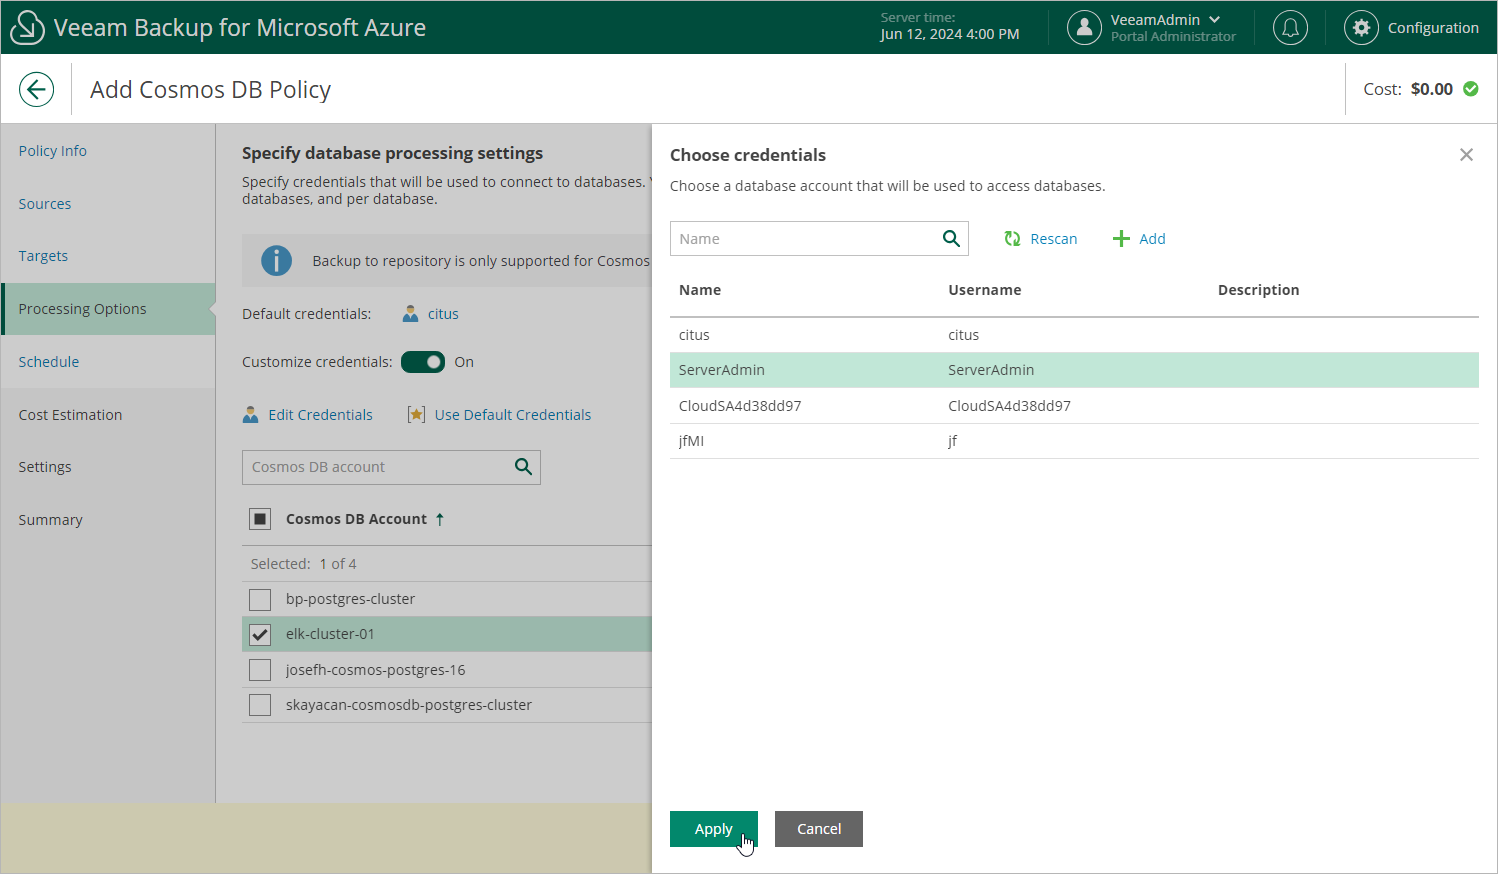Toggle the select-all Cosmos DB Account checkbox
The height and width of the screenshot is (874, 1498).
pyautogui.click(x=260, y=519)
